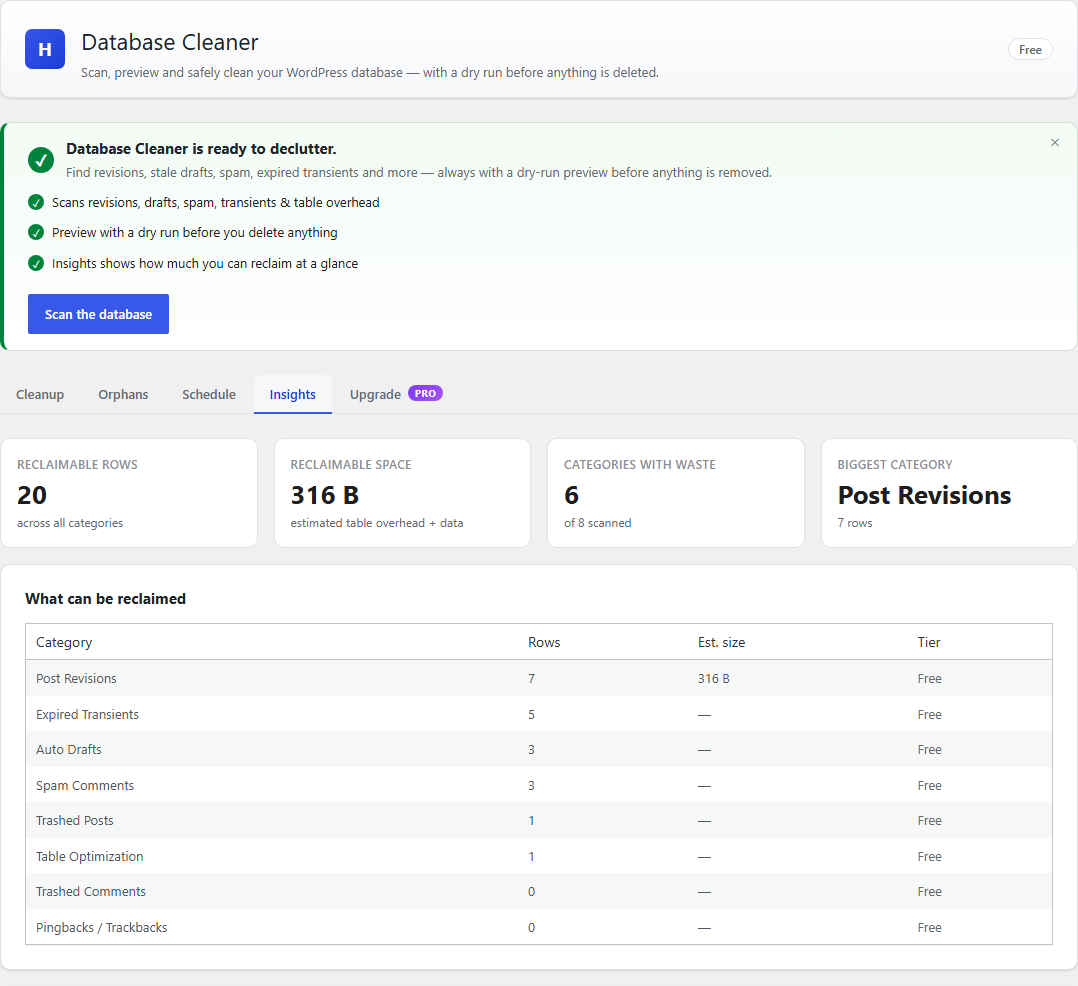Select the Spam Comments row label
Image resolution: width=1078 pixels, height=986 pixels.
(x=85, y=785)
